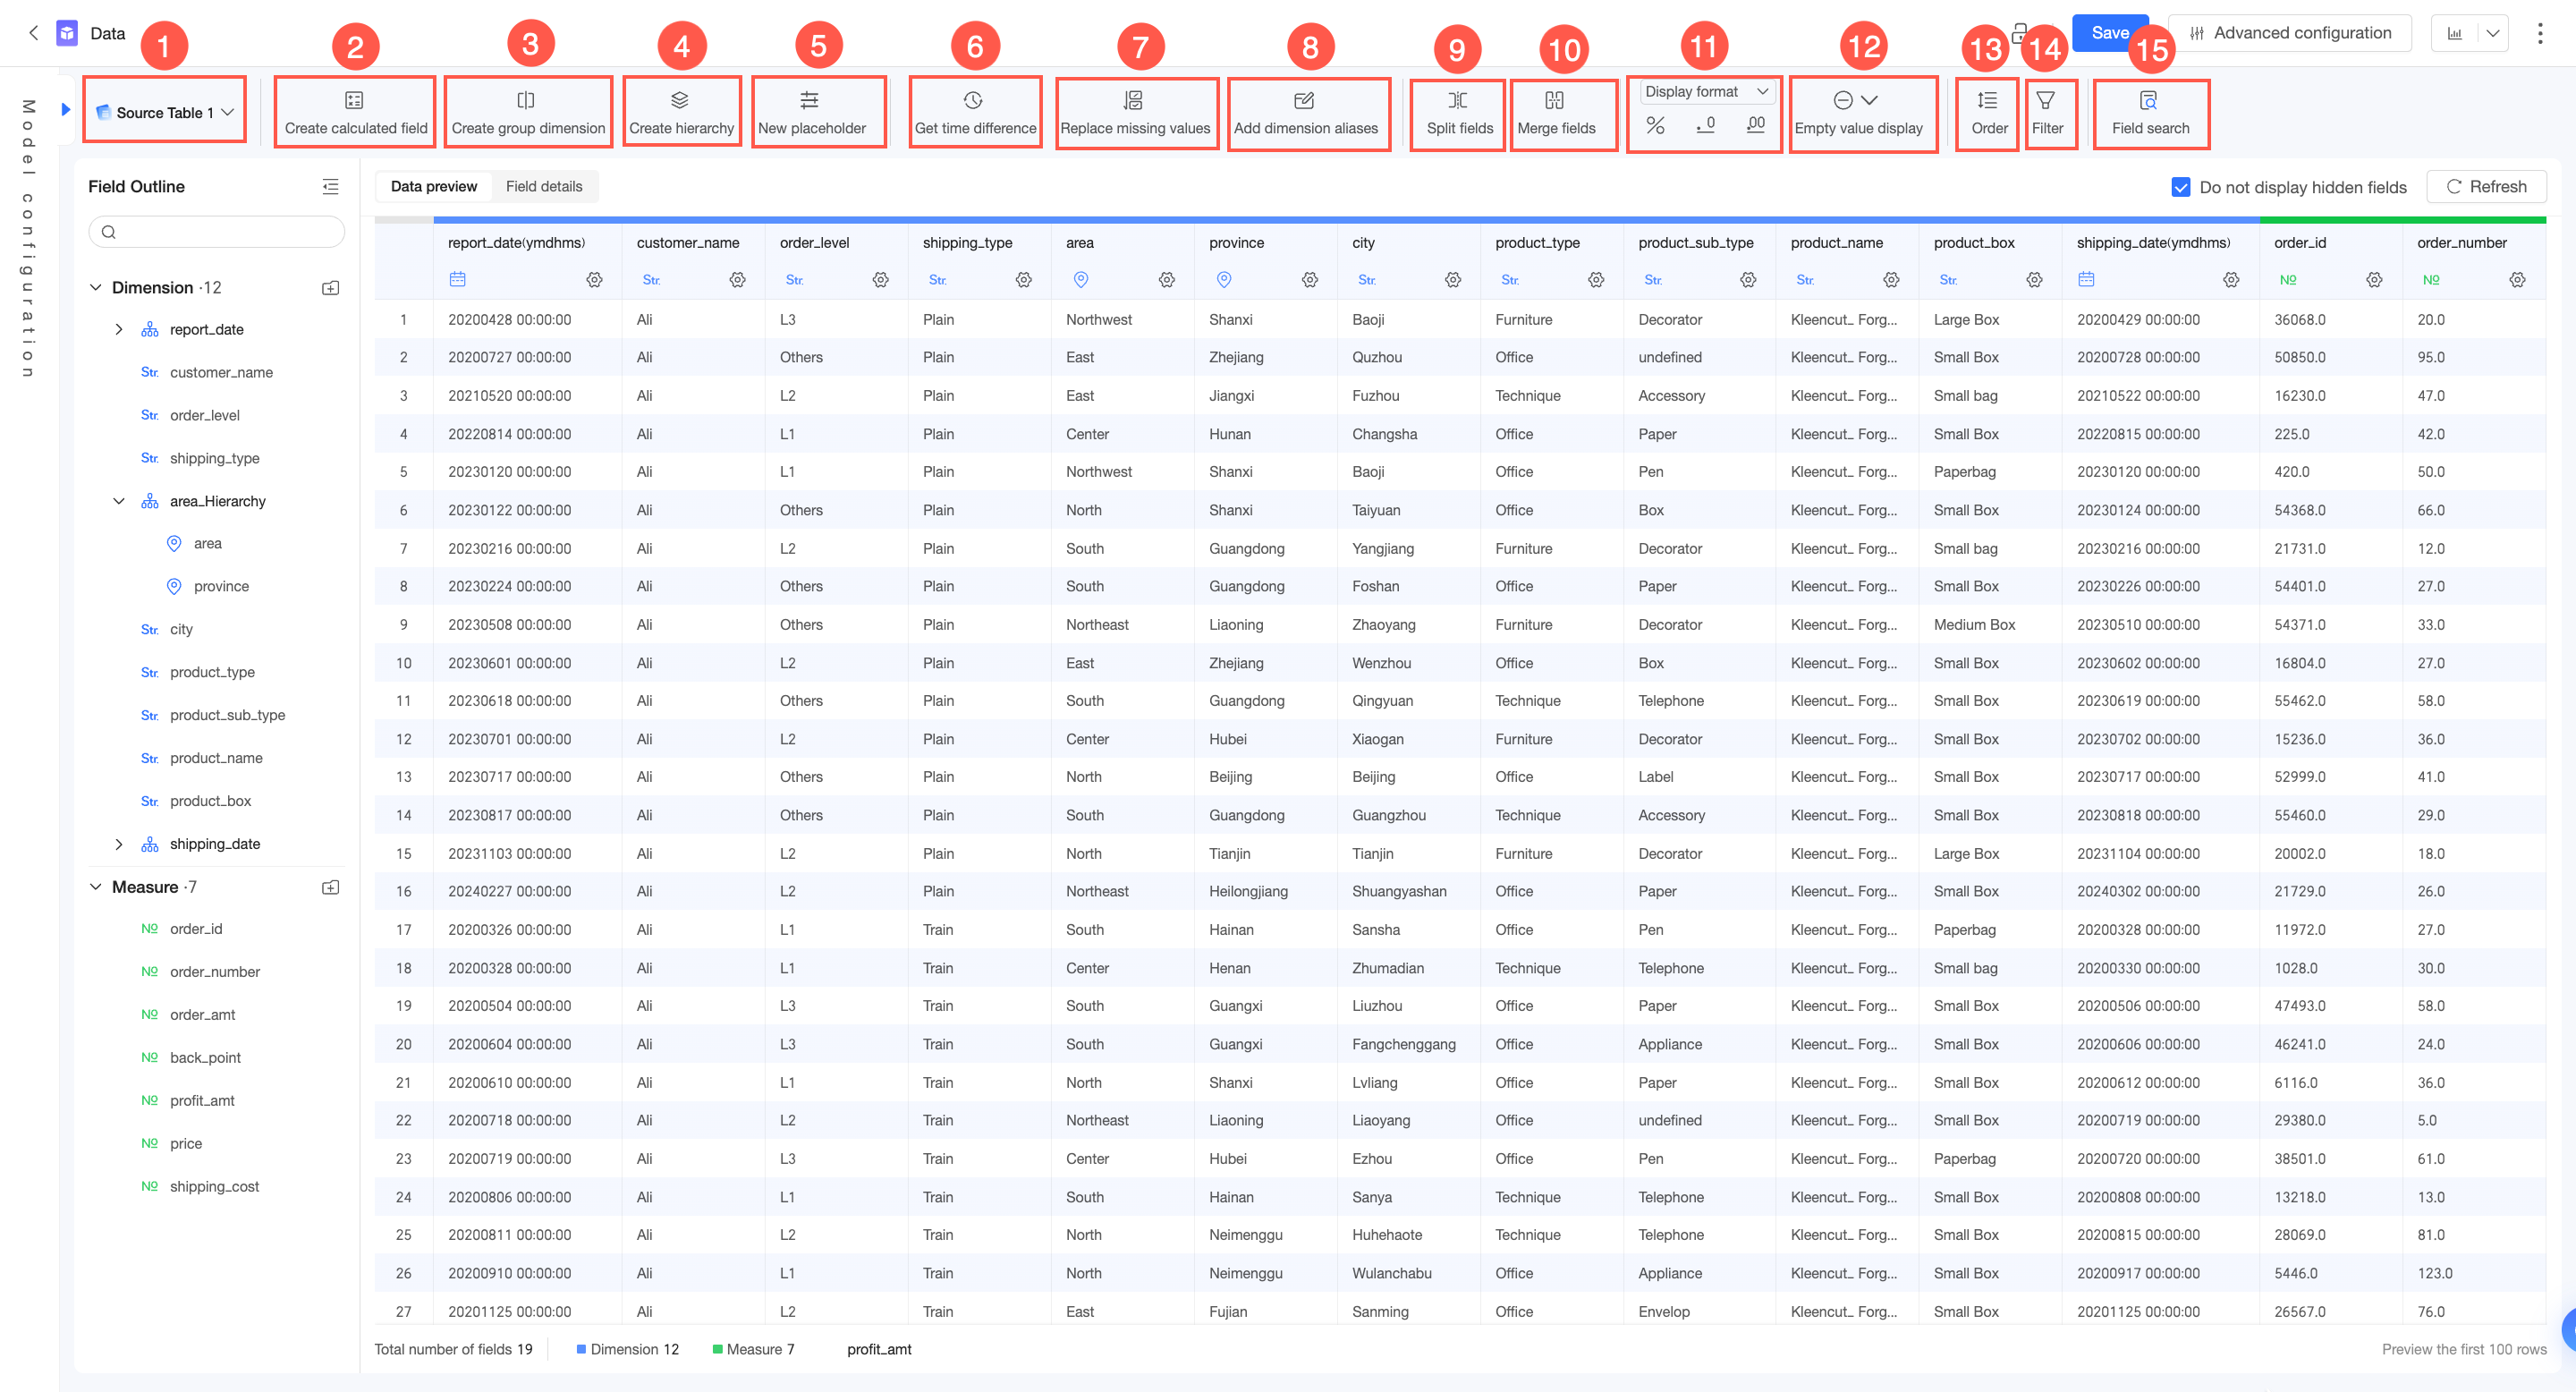2576x1392 pixels.
Task: Click the Field Outline search box
Action: pos(217,232)
